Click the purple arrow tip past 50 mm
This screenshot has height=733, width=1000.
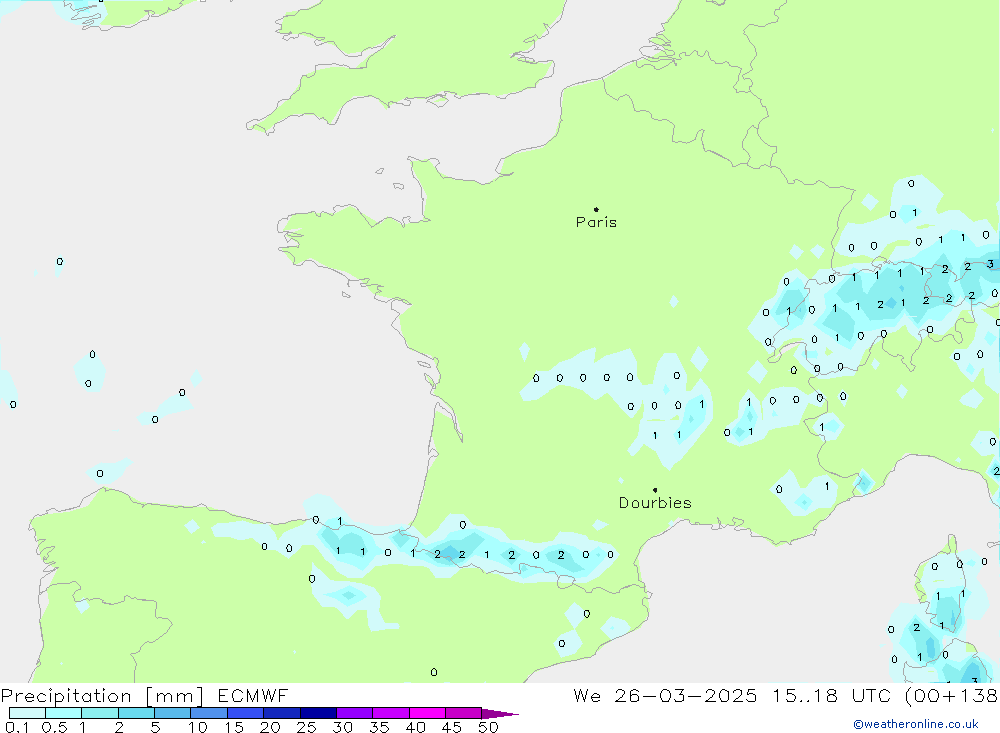(x=501, y=714)
